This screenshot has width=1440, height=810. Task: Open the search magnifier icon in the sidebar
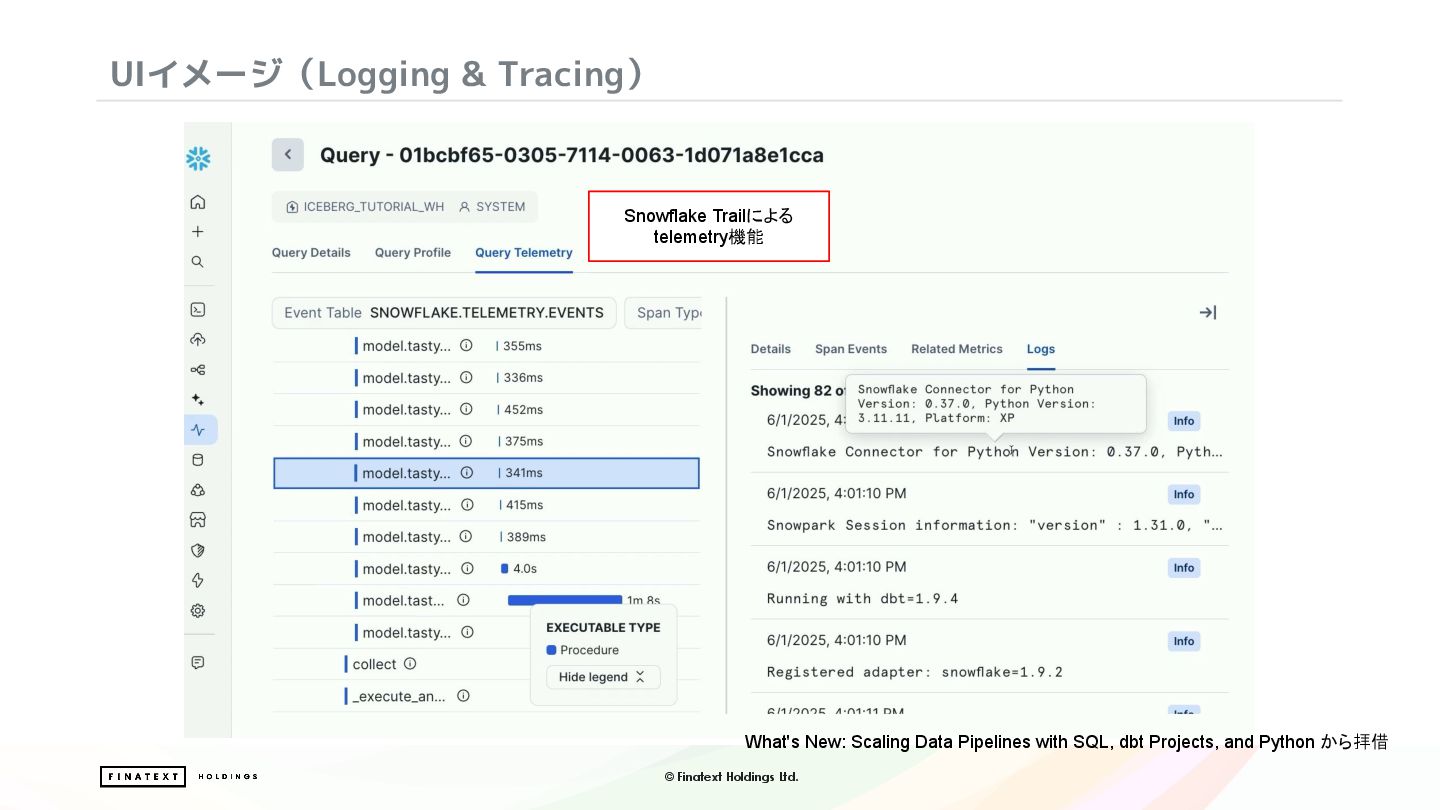(x=198, y=262)
